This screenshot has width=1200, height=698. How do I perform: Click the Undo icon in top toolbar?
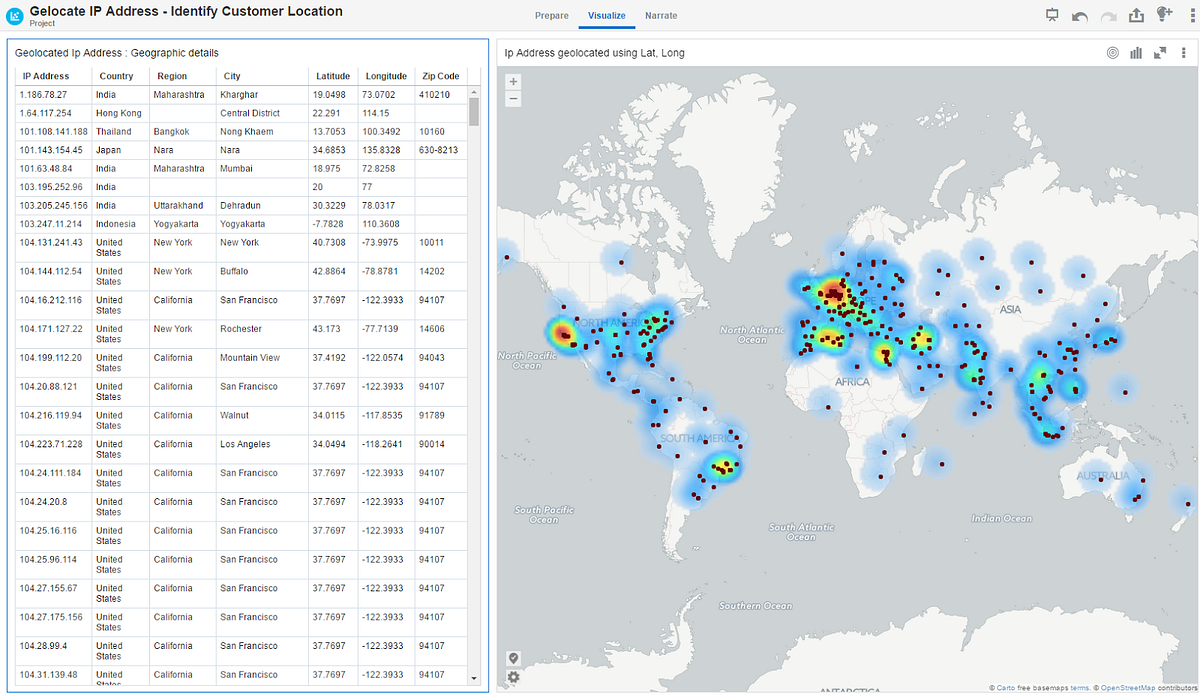click(x=1081, y=15)
